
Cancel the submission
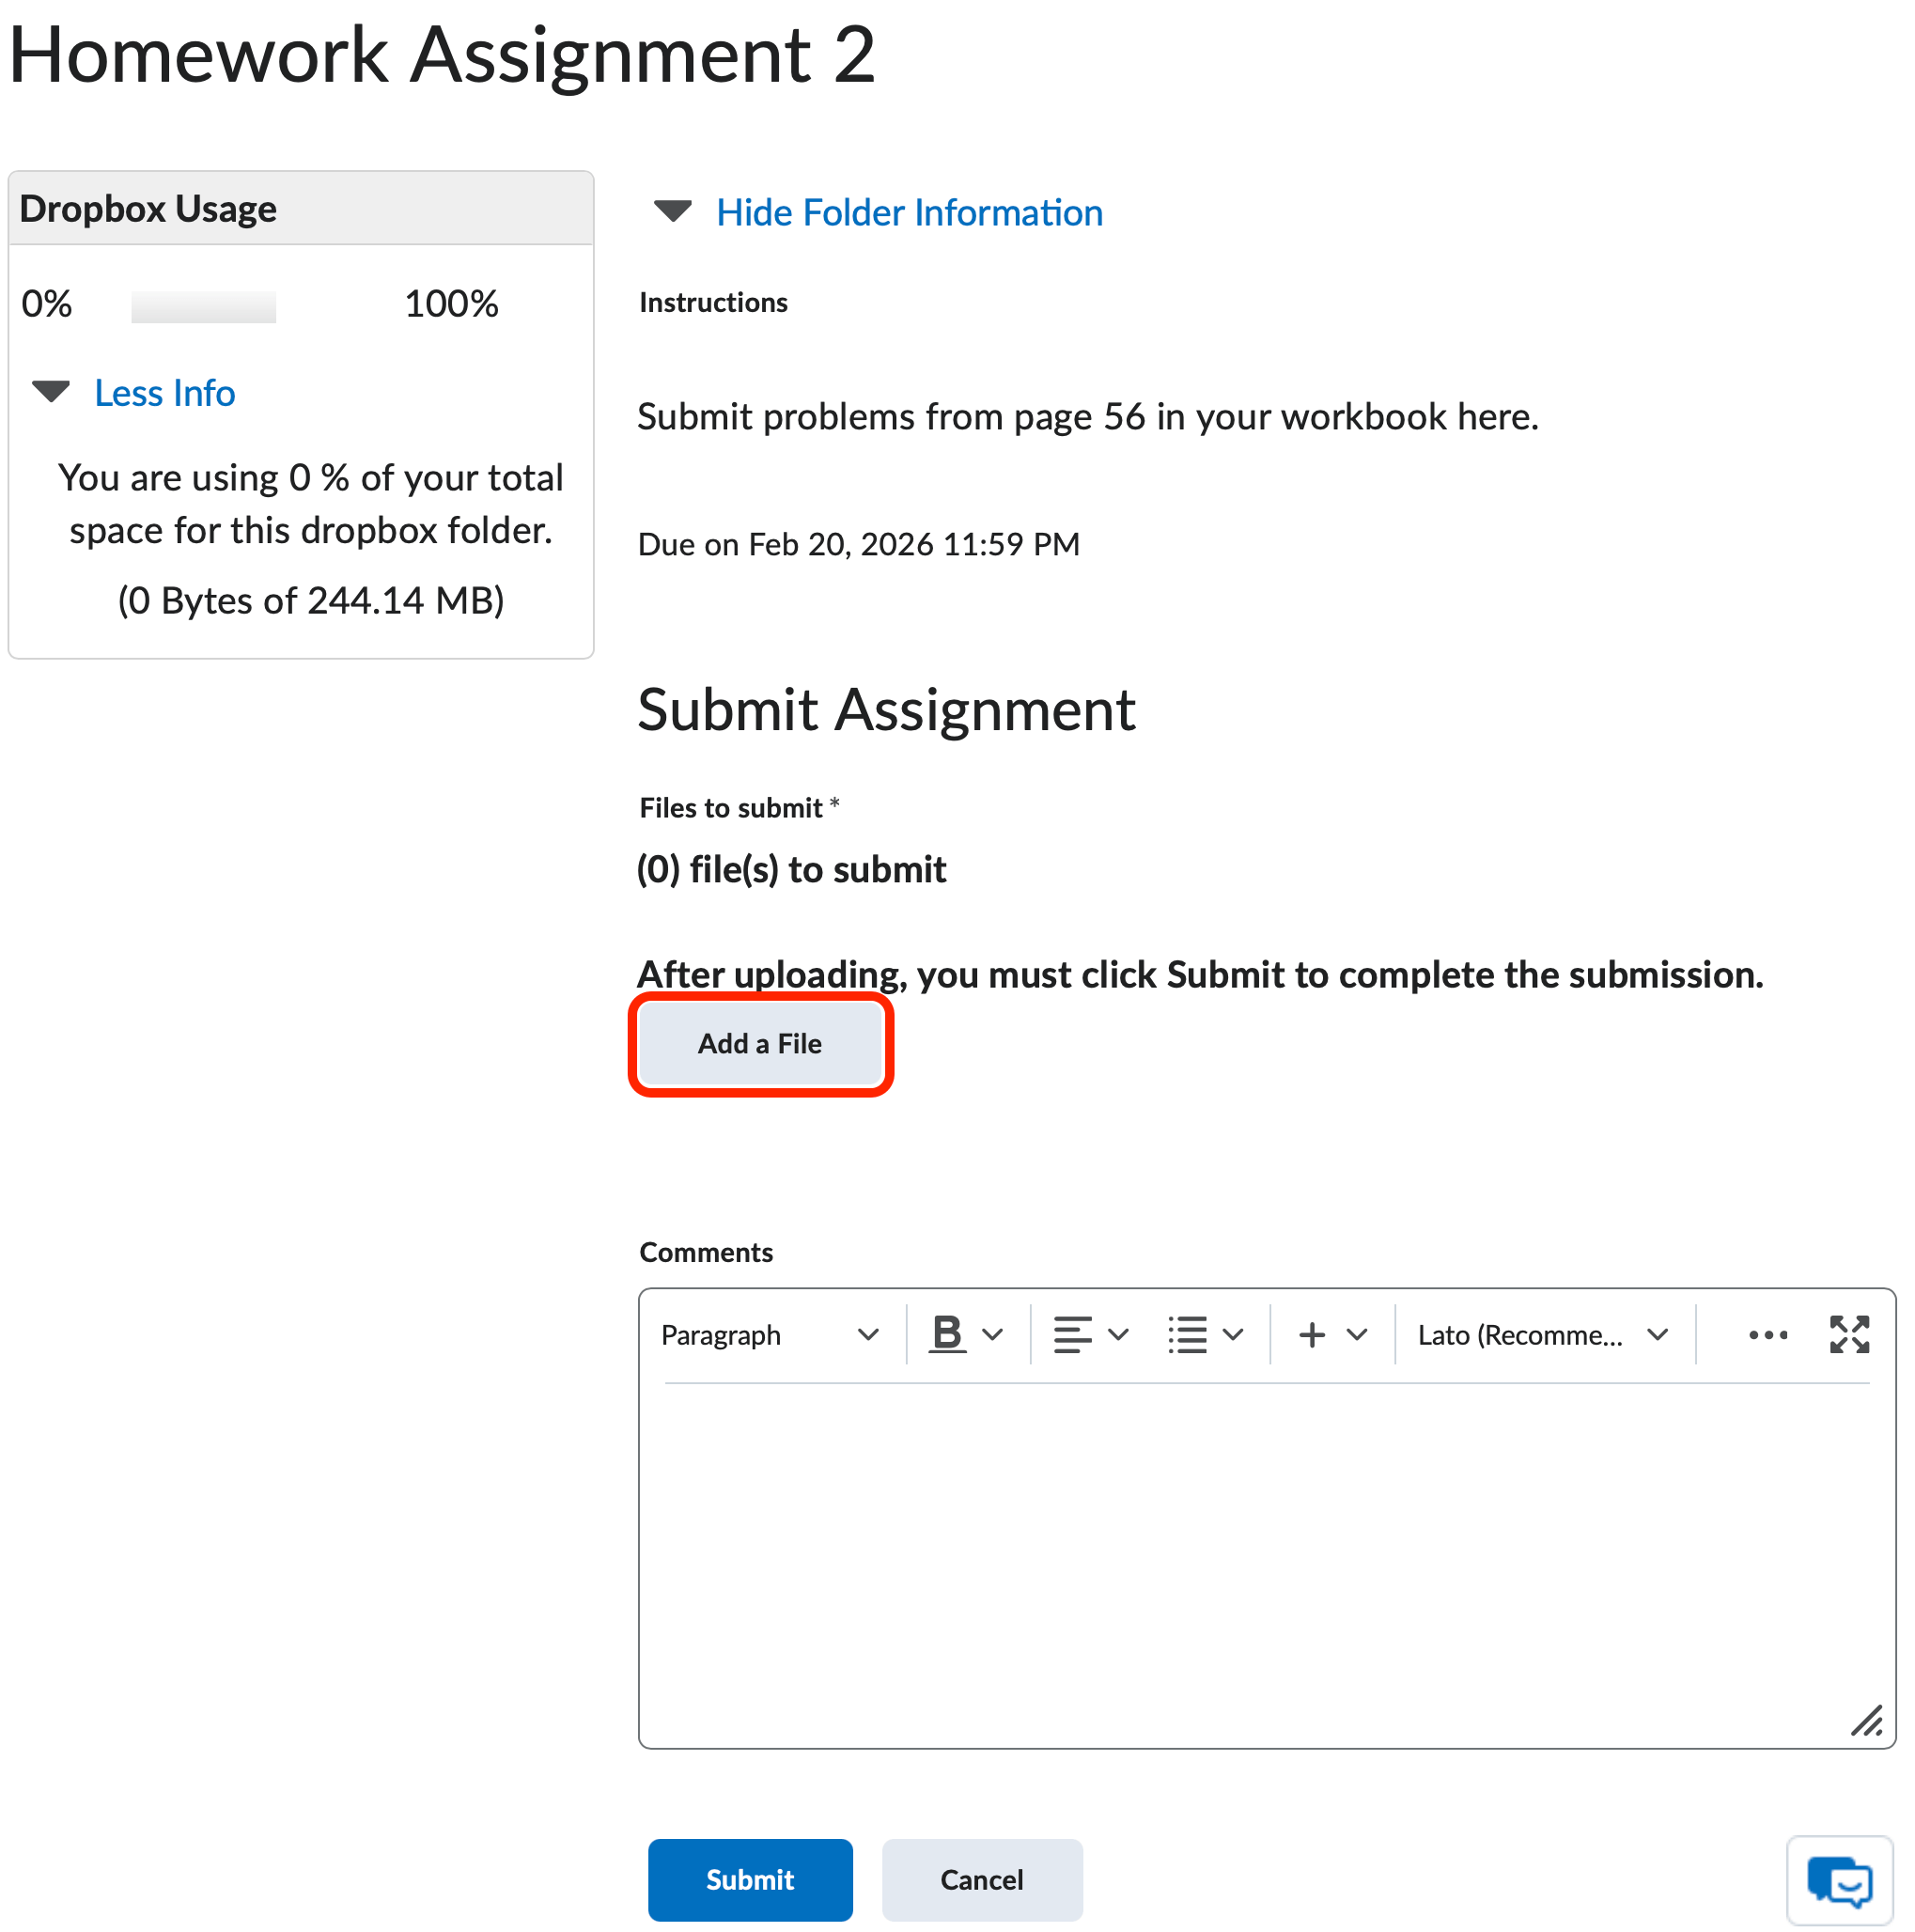coord(981,1878)
